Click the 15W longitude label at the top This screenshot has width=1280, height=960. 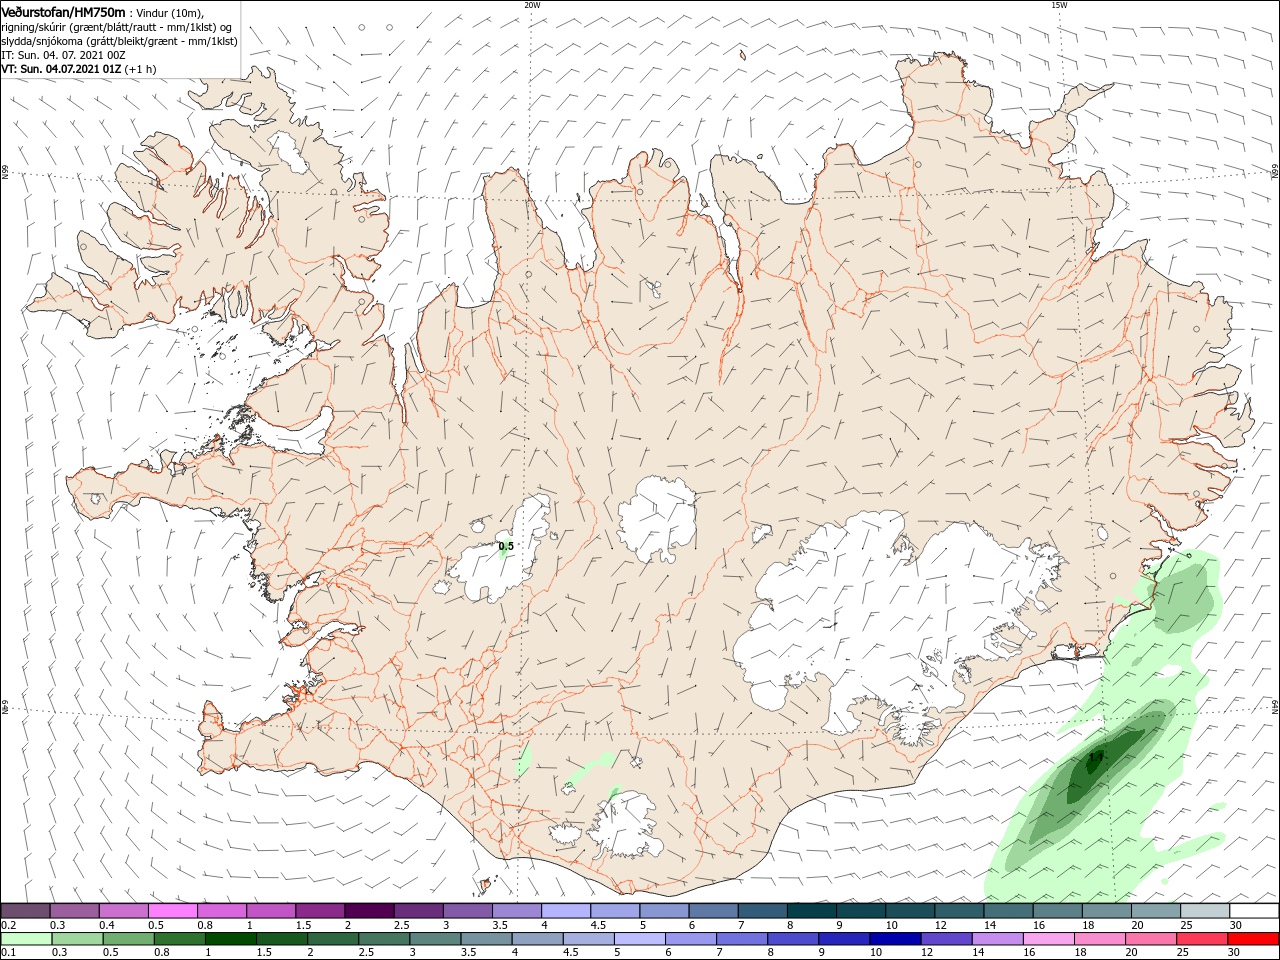tap(1059, 5)
